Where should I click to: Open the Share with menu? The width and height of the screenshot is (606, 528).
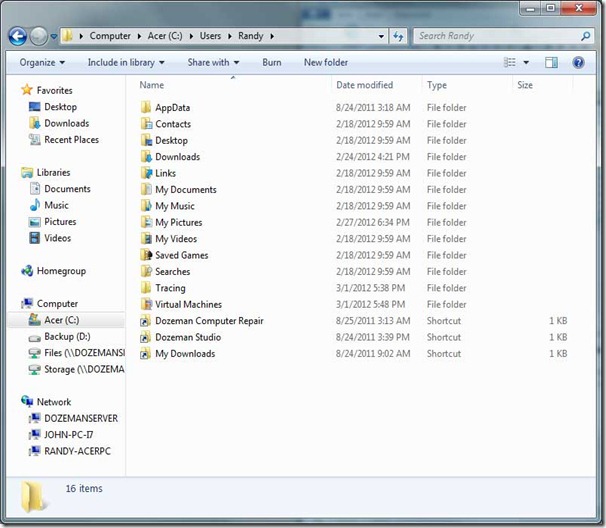click(x=213, y=63)
